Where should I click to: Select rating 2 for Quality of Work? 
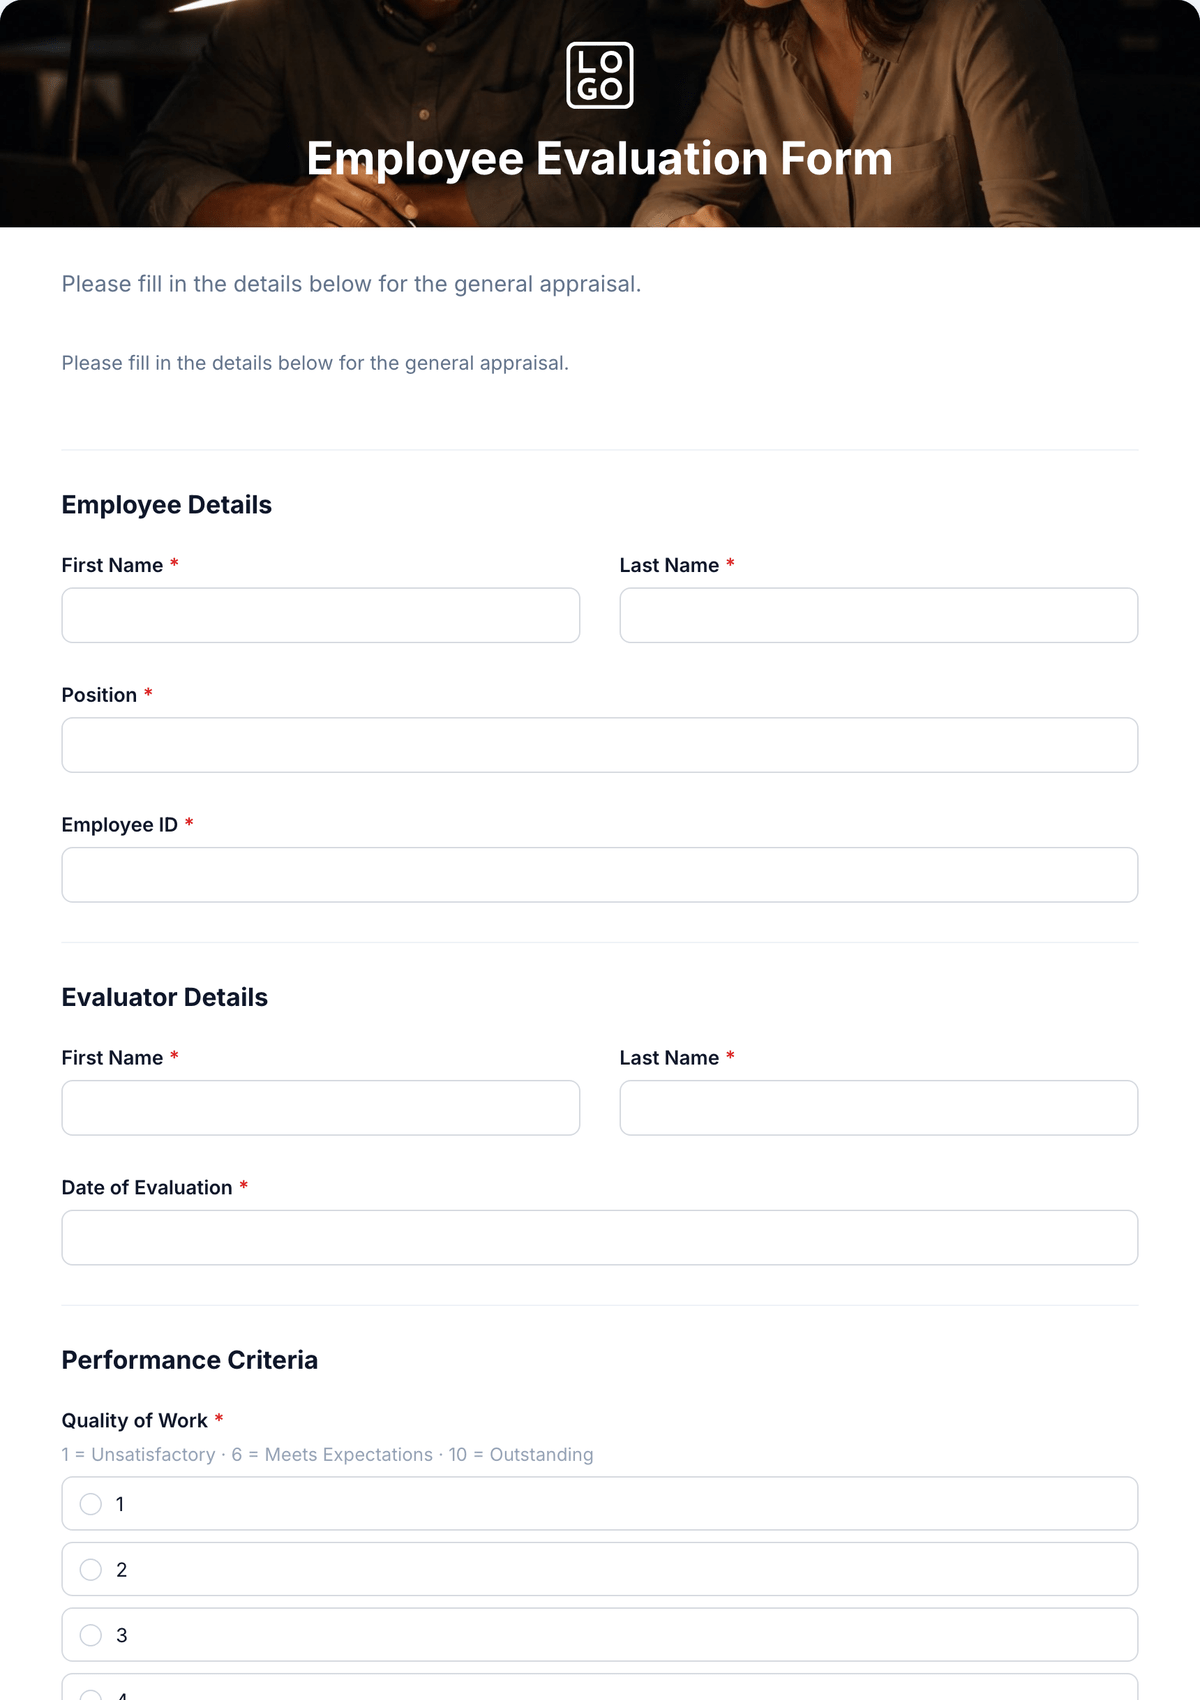tap(600, 1569)
